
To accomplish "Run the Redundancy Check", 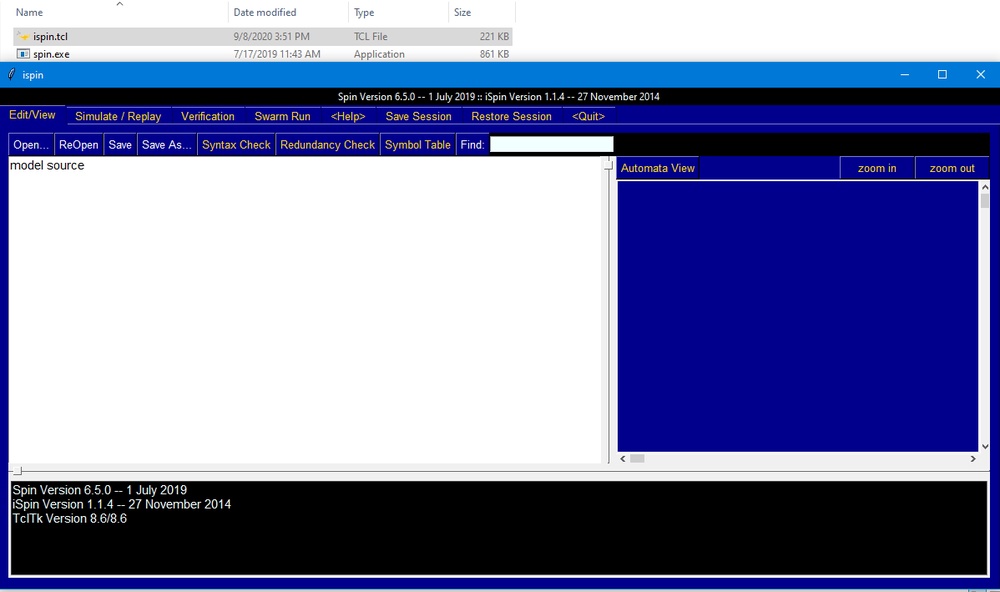I will point(328,145).
